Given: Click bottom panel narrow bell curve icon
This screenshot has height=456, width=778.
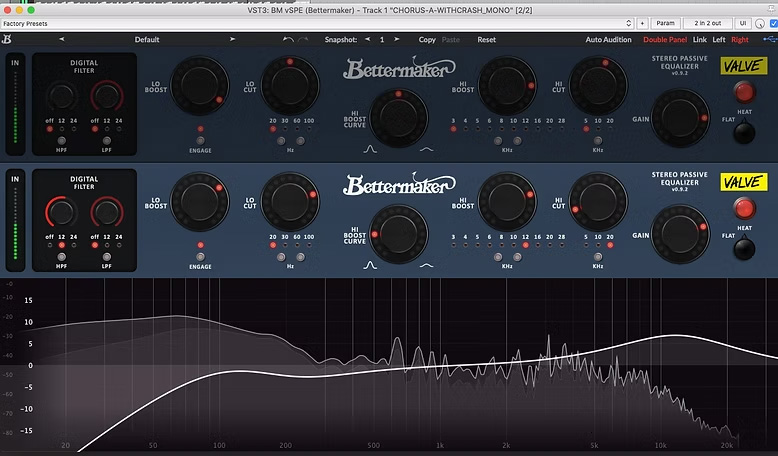Looking at the screenshot, I should pos(370,265).
